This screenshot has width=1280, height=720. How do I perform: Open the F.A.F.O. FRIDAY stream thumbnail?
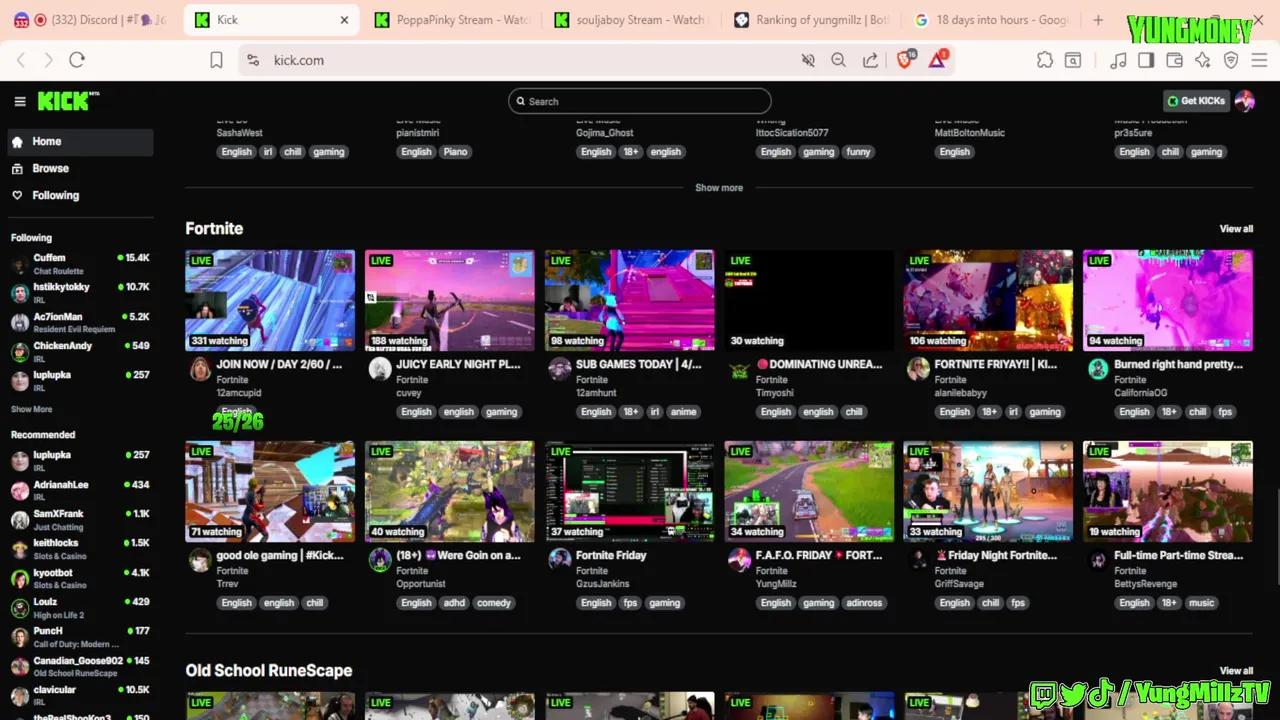(809, 491)
